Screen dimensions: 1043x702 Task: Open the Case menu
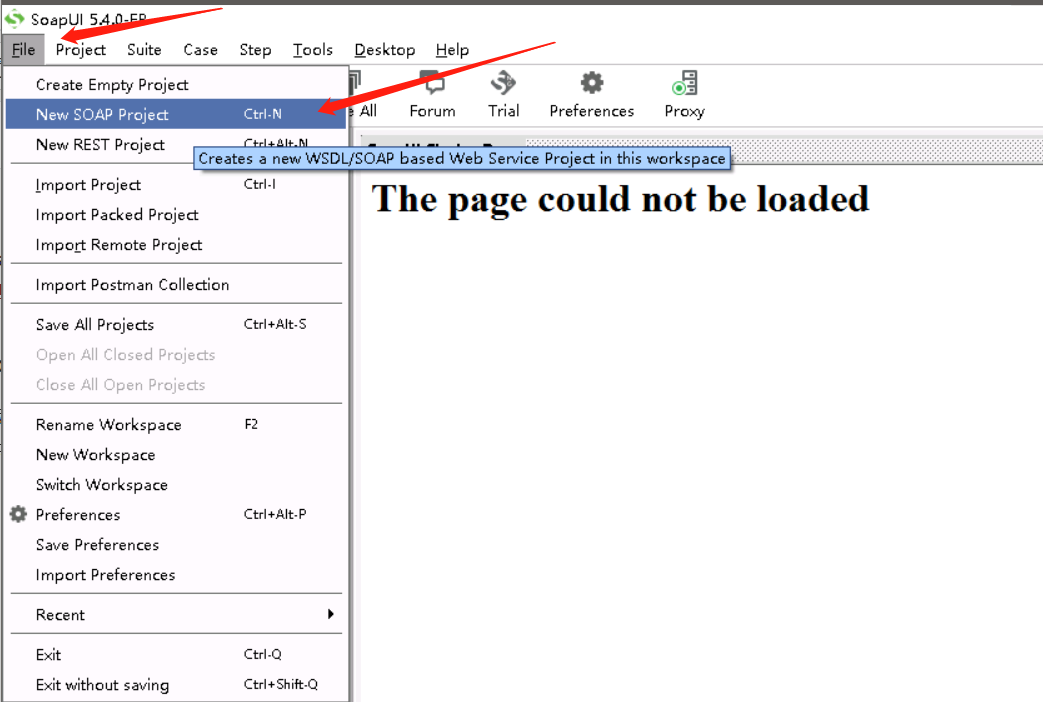click(x=200, y=50)
